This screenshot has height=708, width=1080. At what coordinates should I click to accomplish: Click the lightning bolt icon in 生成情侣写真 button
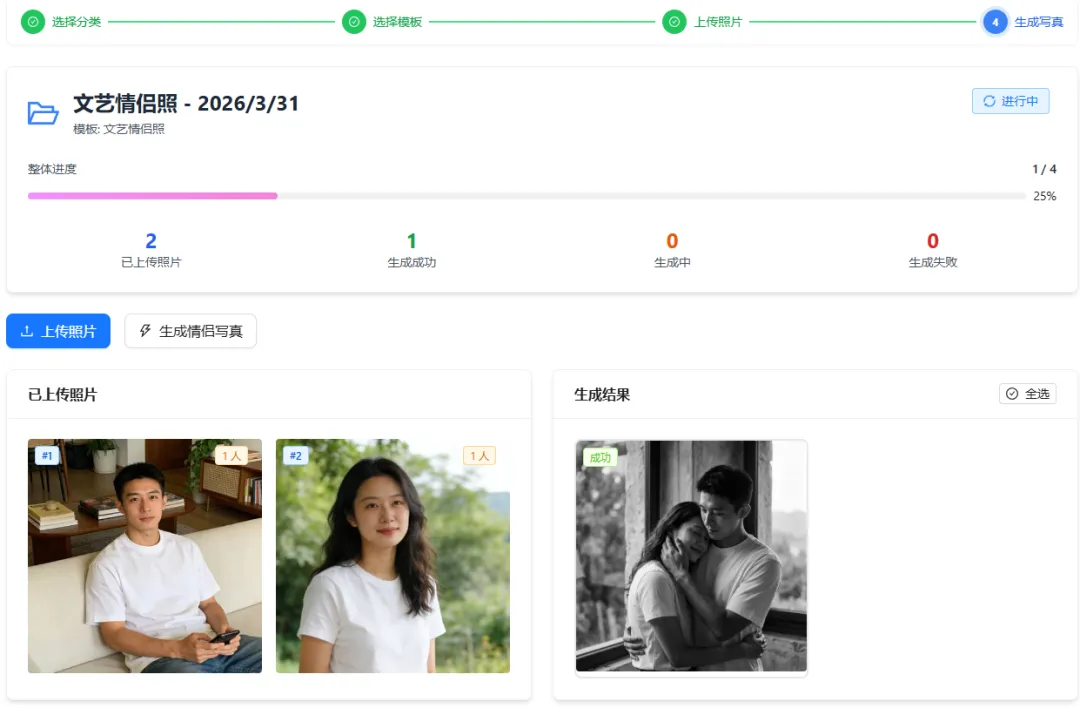tap(145, 331)
